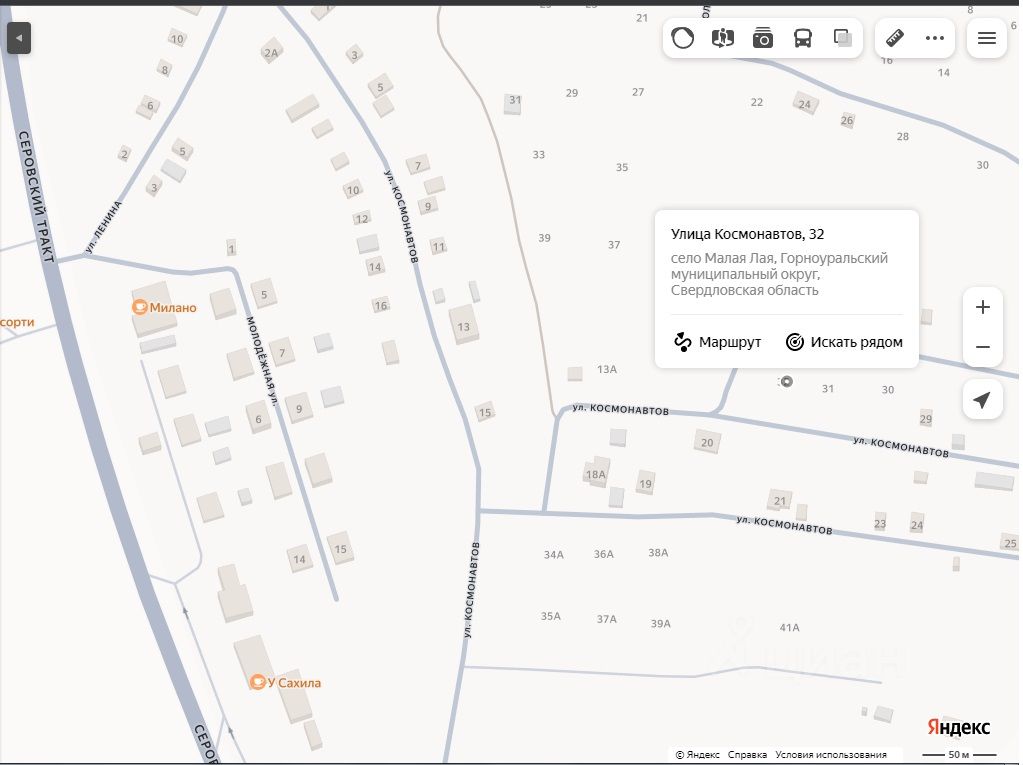
Task: Enable street panoramas layer
Action: (723, 39)
